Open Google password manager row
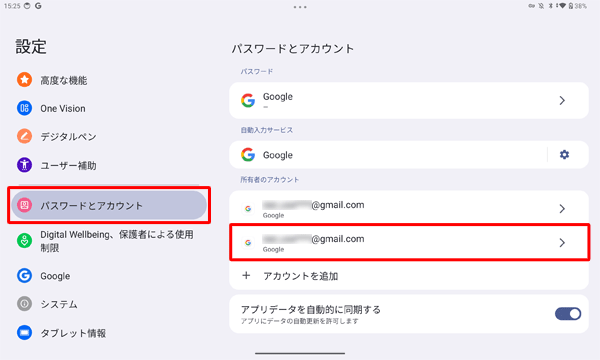 tap(409, 100)
